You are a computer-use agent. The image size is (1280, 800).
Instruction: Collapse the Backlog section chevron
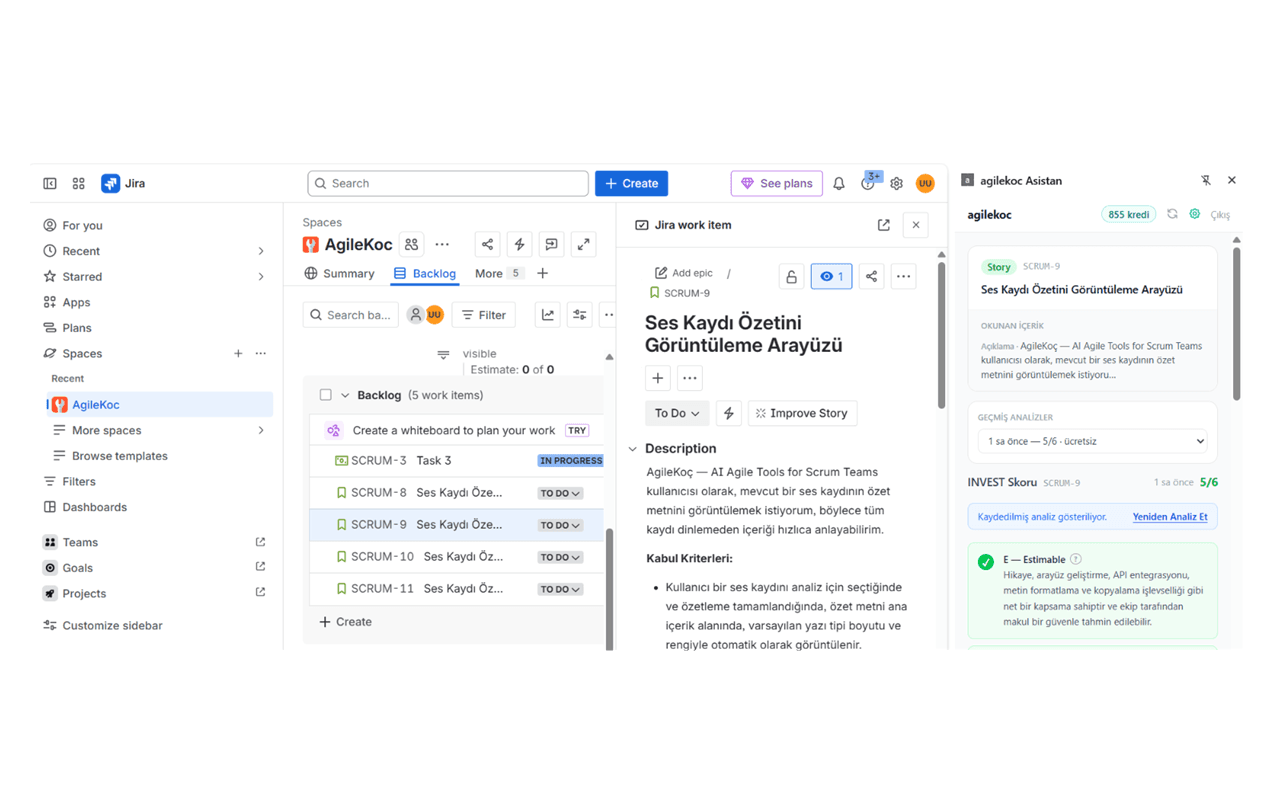pos(345,395)
